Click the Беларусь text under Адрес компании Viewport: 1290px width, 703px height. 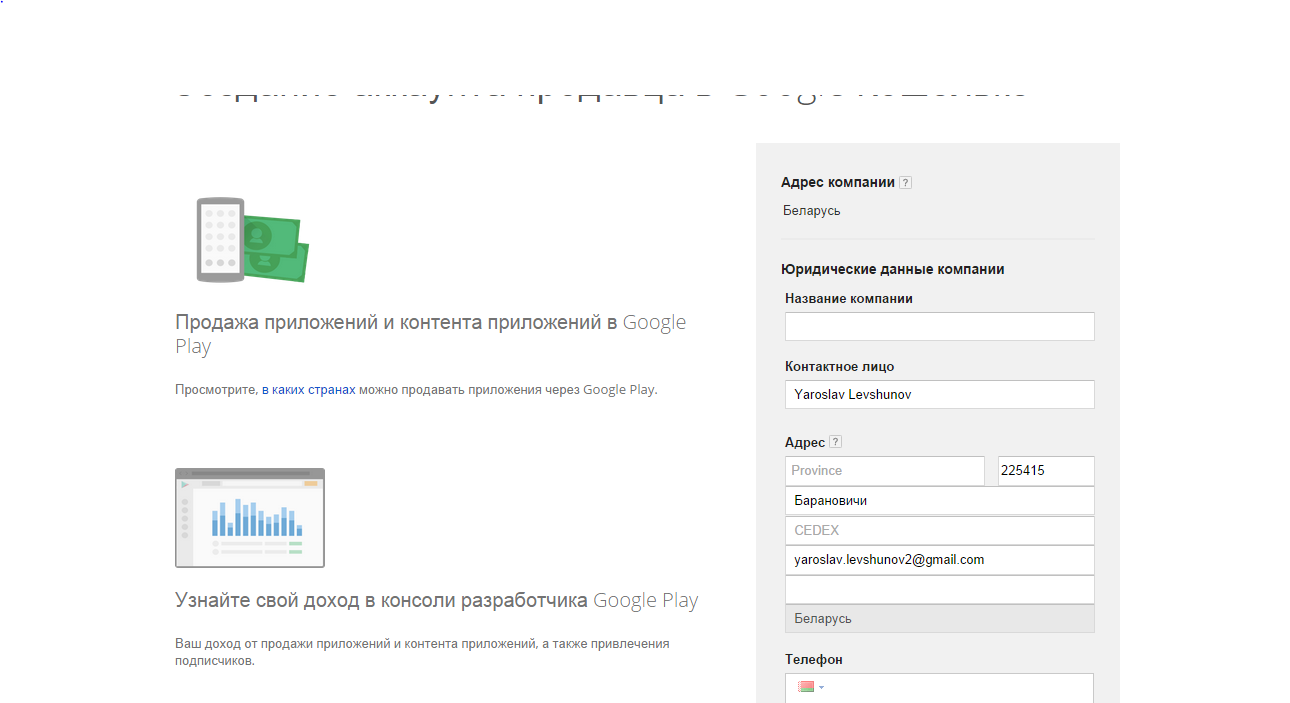point(812,211)
